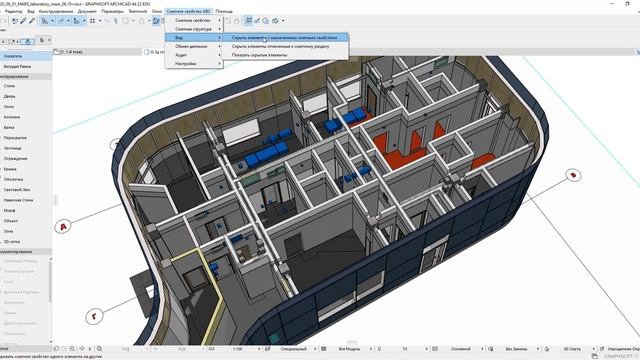Select the Ограждение (Railing) tool

coord(15,158)
